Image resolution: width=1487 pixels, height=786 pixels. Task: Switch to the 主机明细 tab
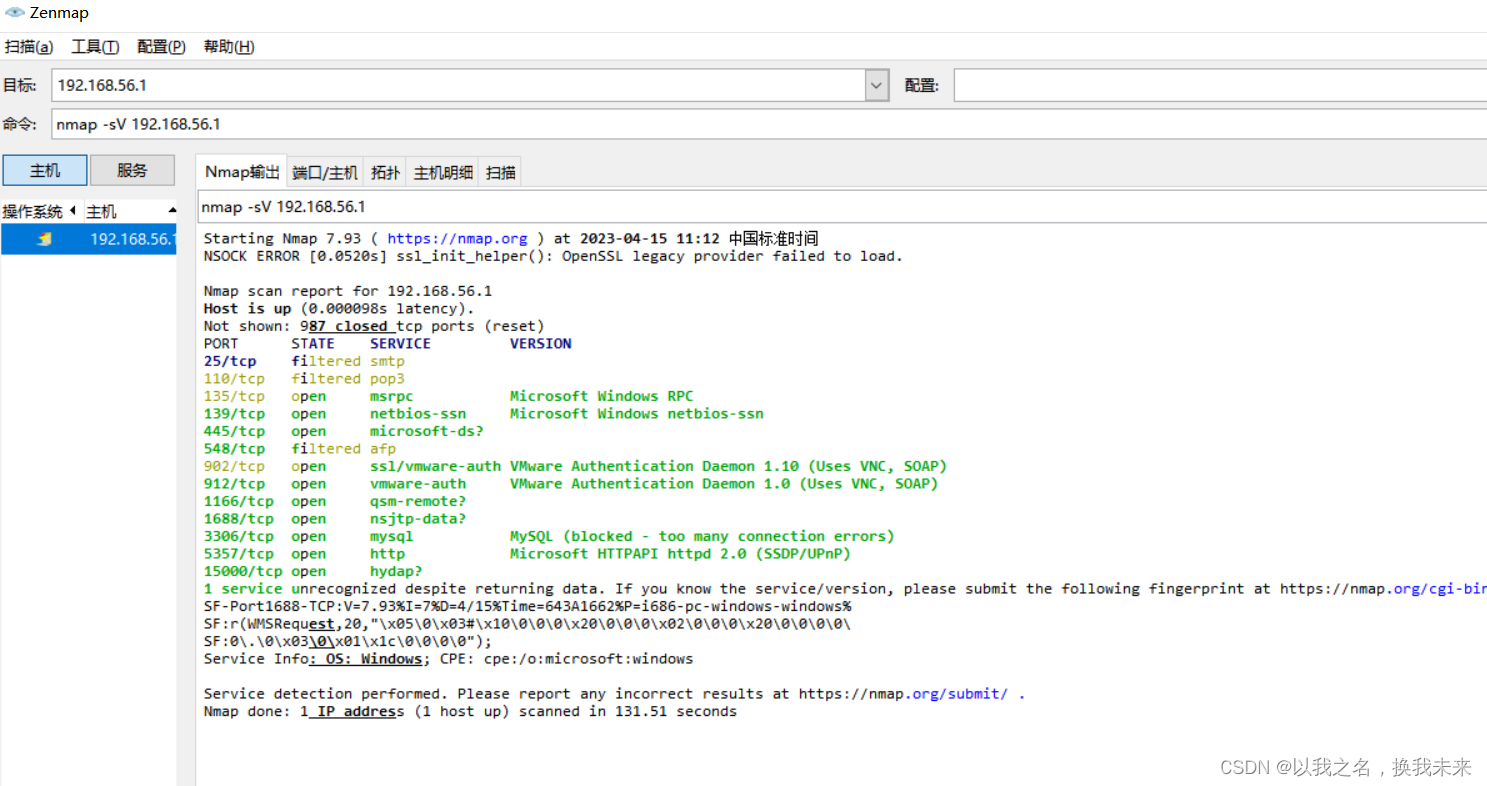click(443, 173)
